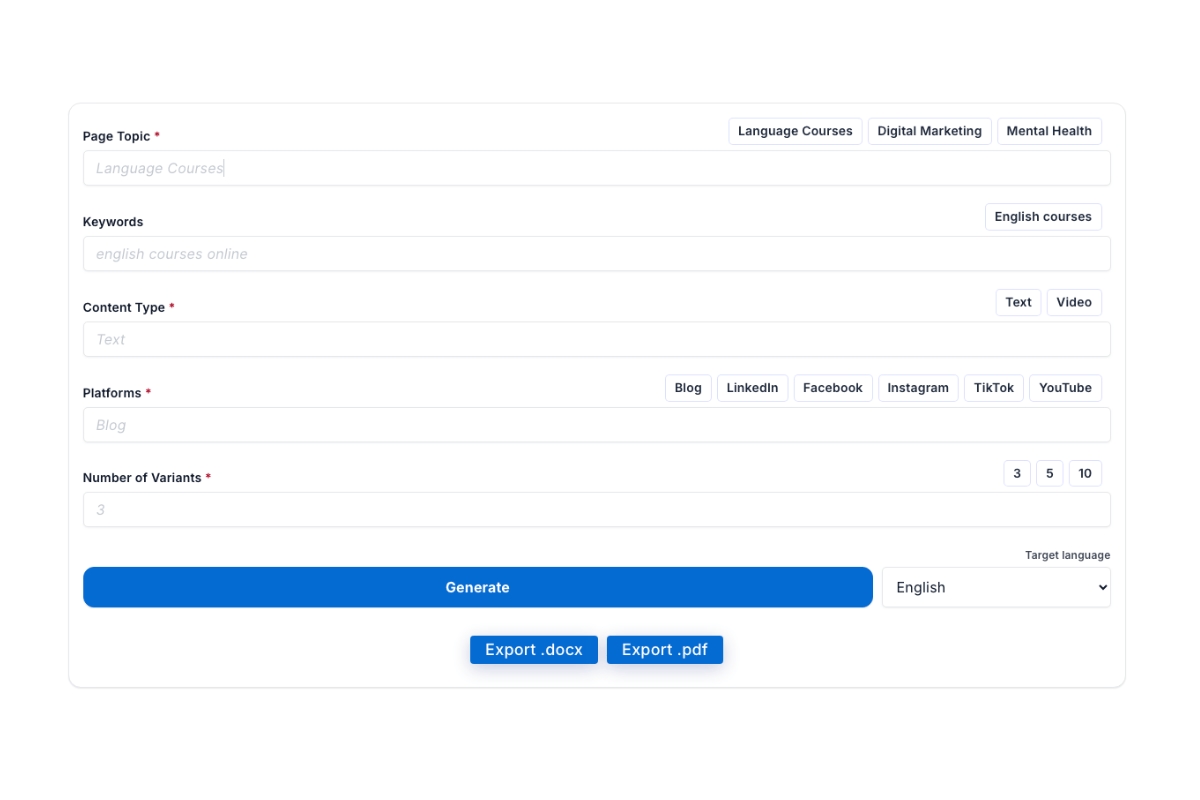Click into the Keywords text field

(596, 254)
